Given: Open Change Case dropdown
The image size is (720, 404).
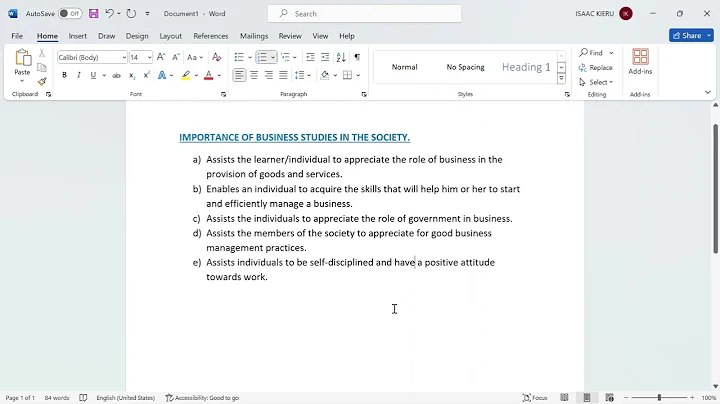Looking at the screenshot, I should coord(195,57).
